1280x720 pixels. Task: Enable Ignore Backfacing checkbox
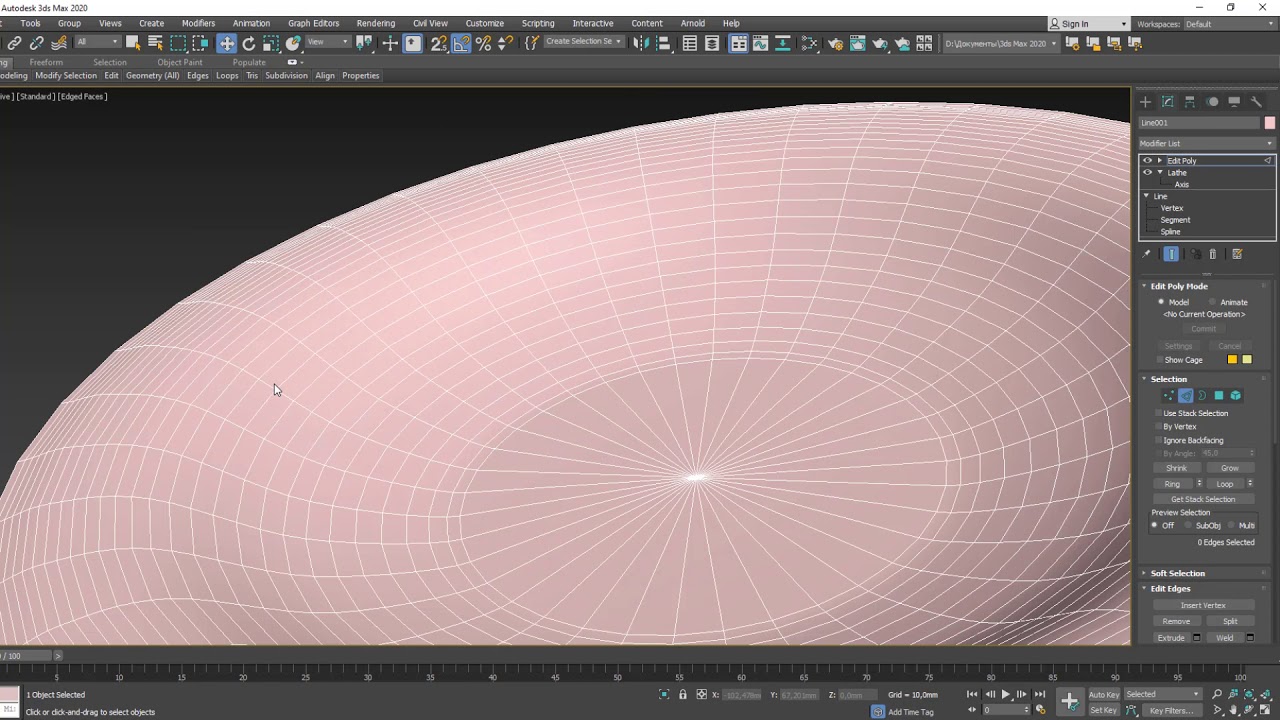click(x=1160, y=440)
